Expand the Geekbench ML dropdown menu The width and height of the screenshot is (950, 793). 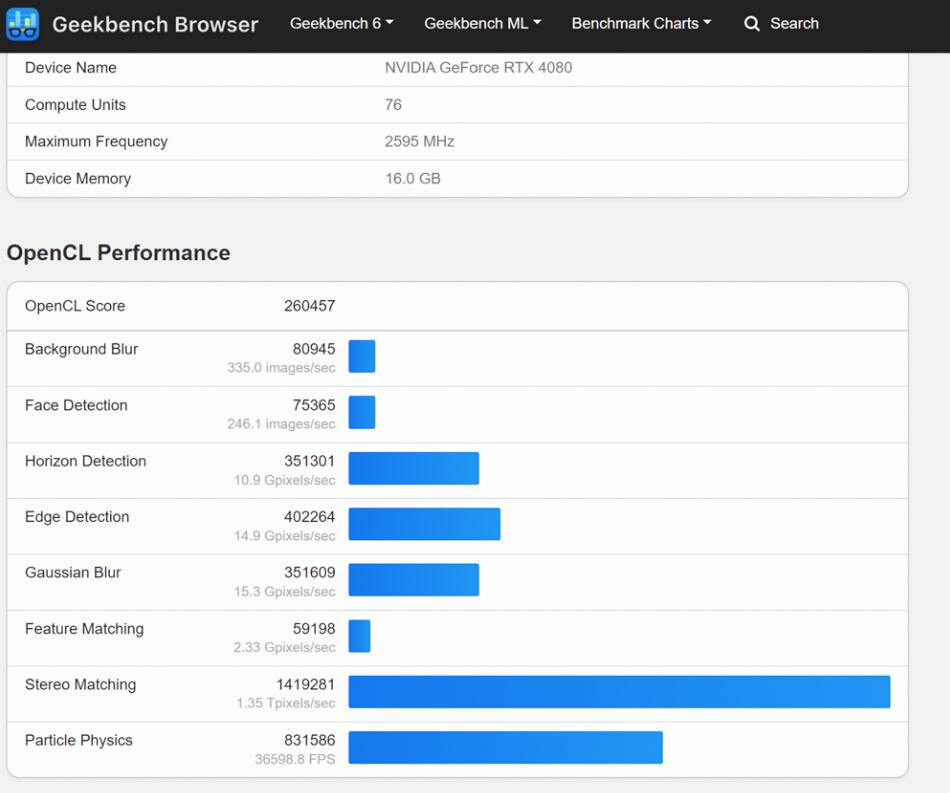pyautogui.click(x=483, y=24)
